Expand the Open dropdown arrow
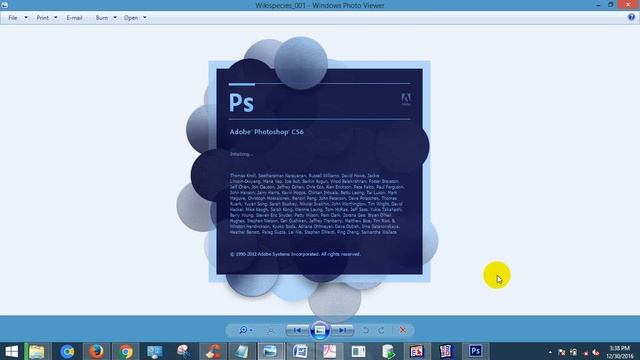Viewport: 640px width, 360px height. click(144, 18)
